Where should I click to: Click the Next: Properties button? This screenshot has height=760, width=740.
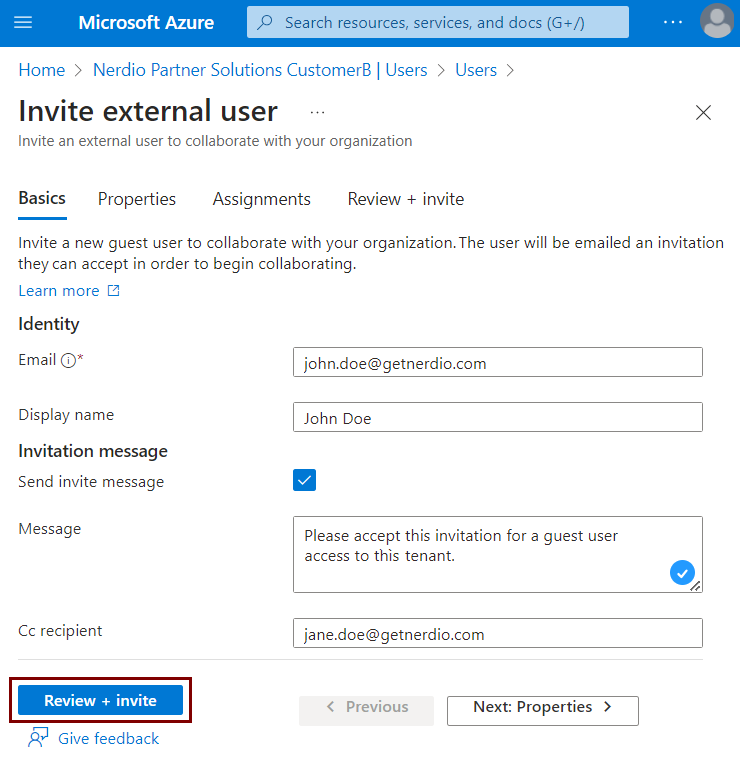pos(543,711)
